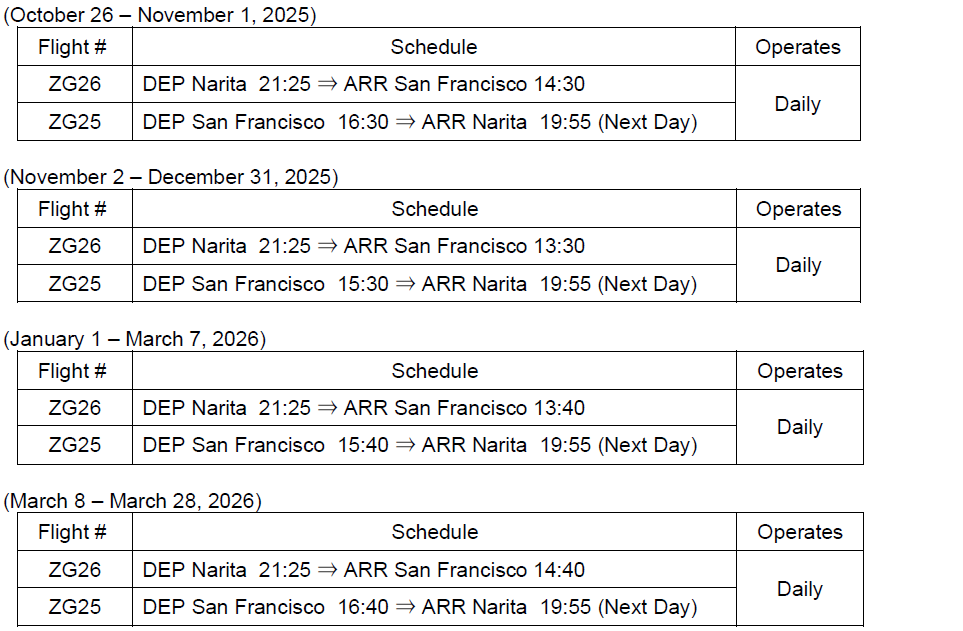Click the ZG26 flight number in the March 8 table
The width and height of the screenshot is (963, 631).
[x=75, y=570]
